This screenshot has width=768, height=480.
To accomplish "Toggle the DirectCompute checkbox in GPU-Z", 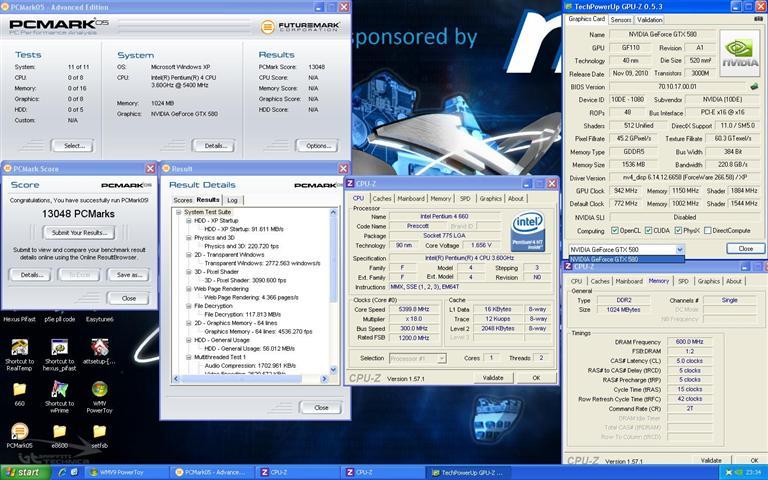I will click(707, 230).
